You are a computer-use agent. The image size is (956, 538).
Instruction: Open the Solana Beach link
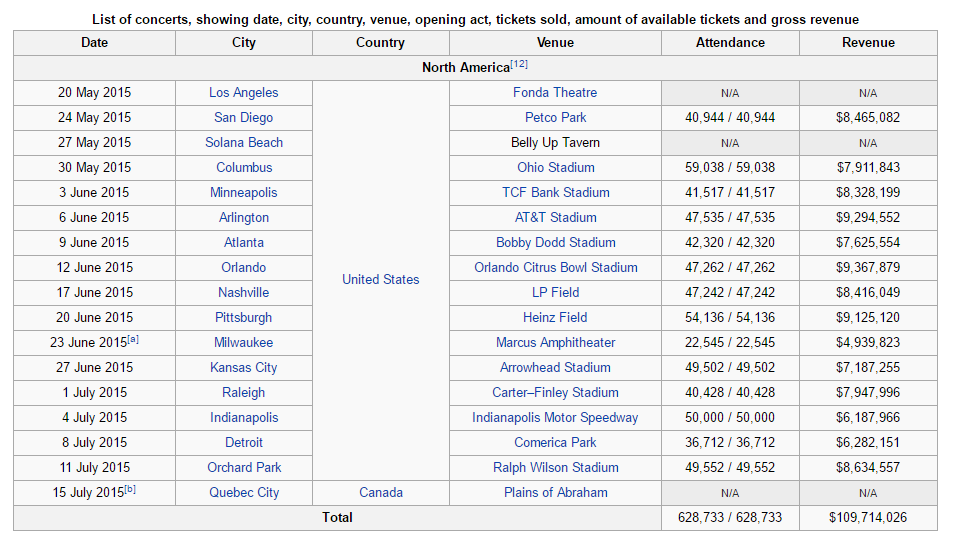click(x=243, y=143)
